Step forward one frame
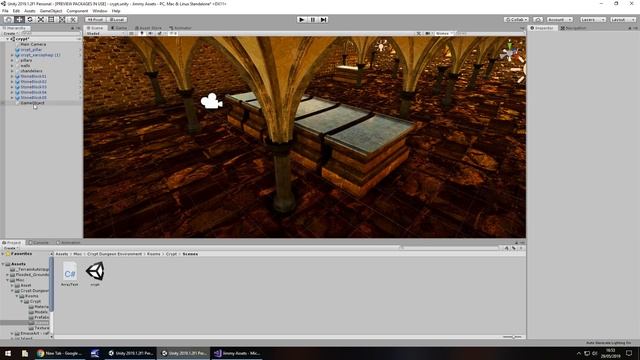The image size is (640, 360). pos(324,20)
